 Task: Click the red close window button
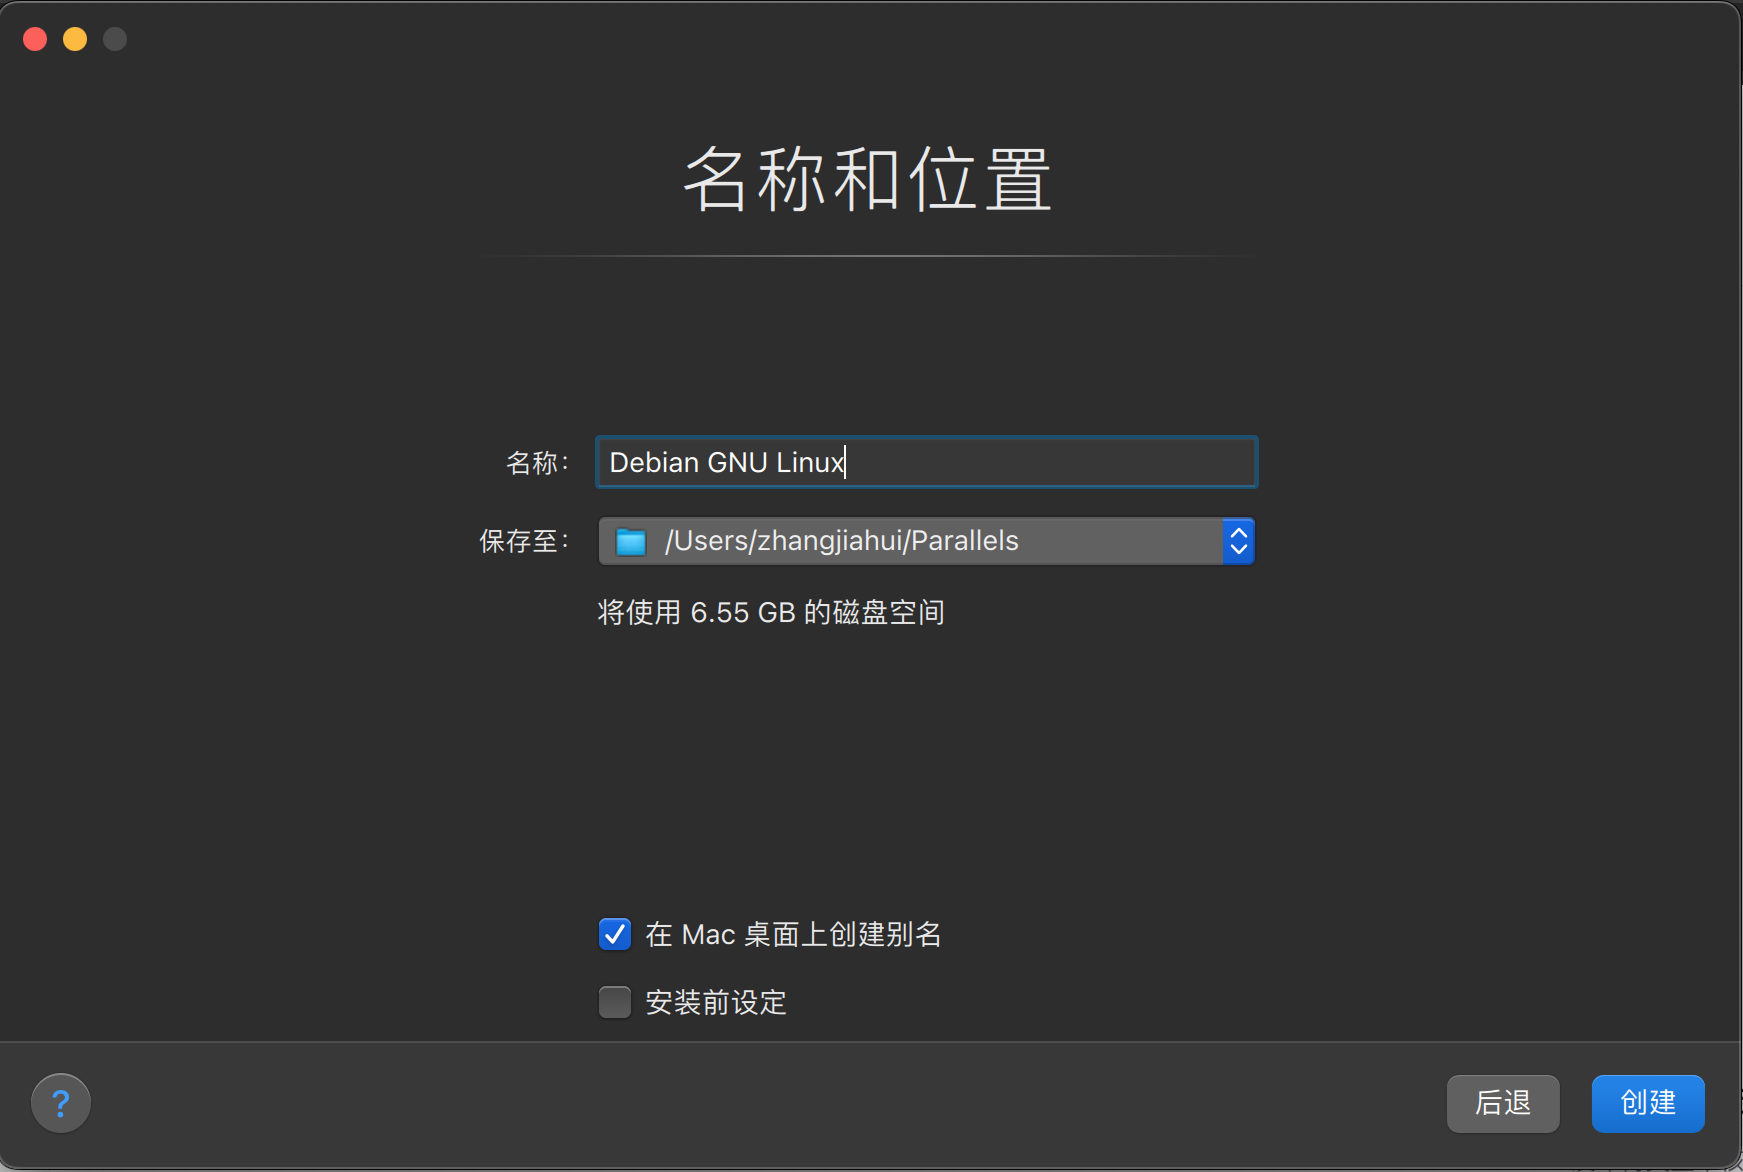click(x=35, y=39)
